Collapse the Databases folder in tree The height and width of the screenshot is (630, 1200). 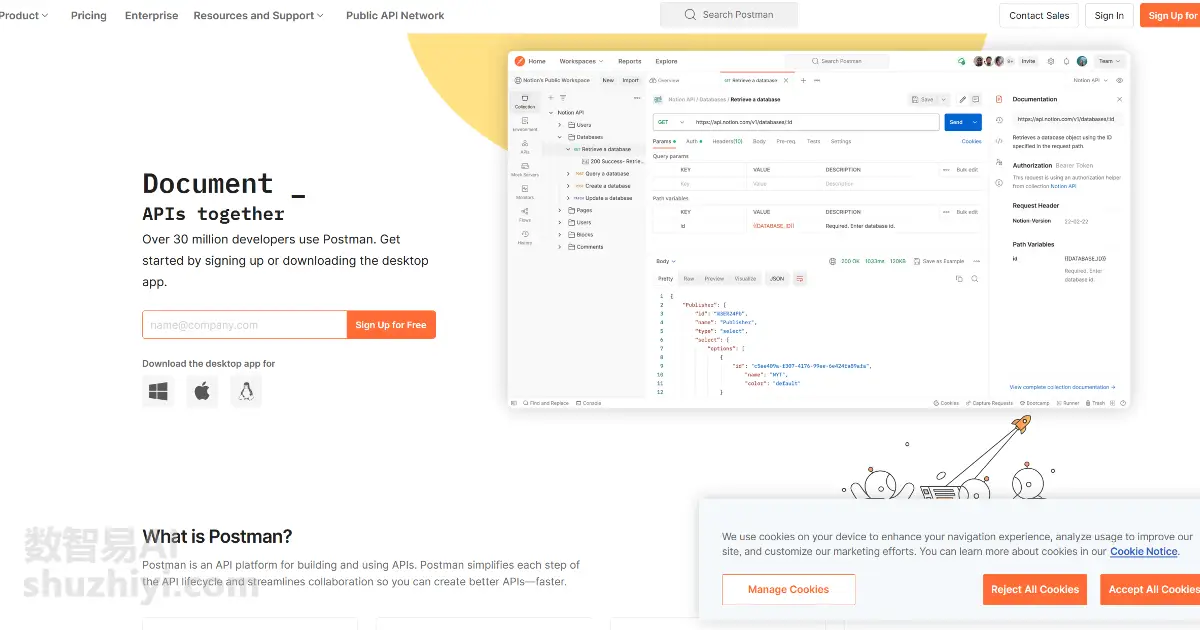[560, 137]
